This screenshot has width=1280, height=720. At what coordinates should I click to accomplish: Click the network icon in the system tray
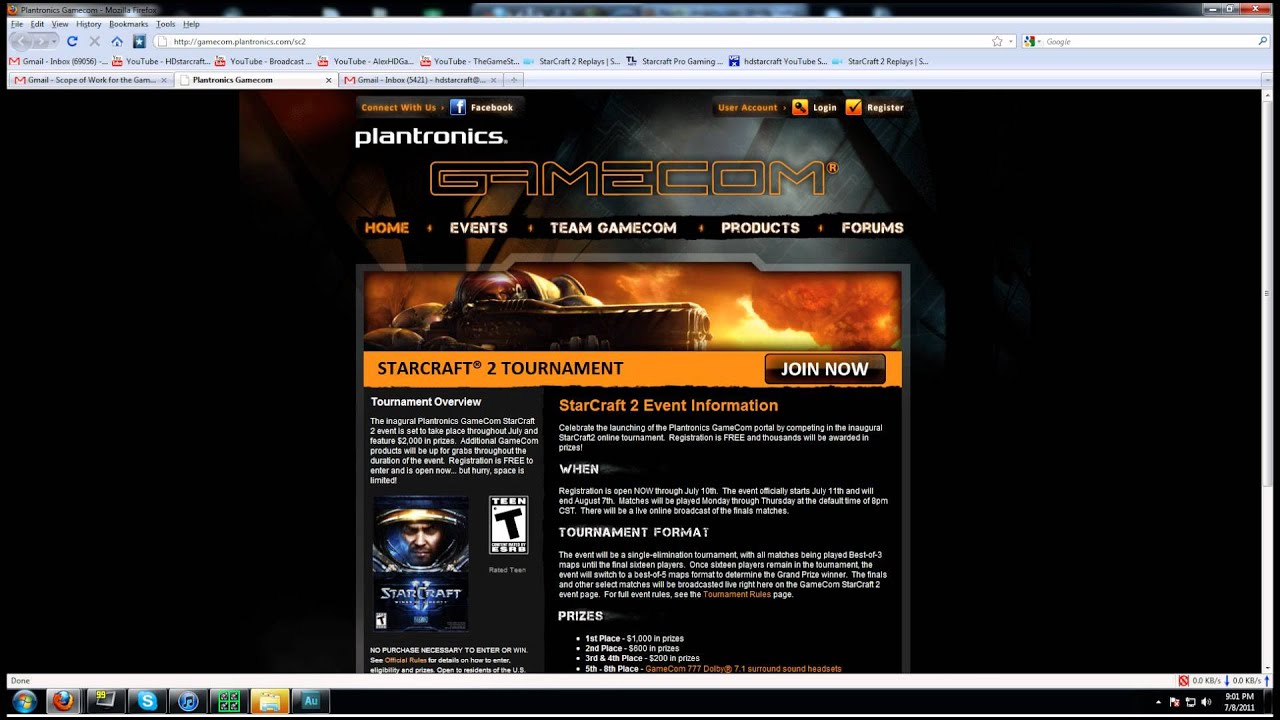tap(1191, 702)
